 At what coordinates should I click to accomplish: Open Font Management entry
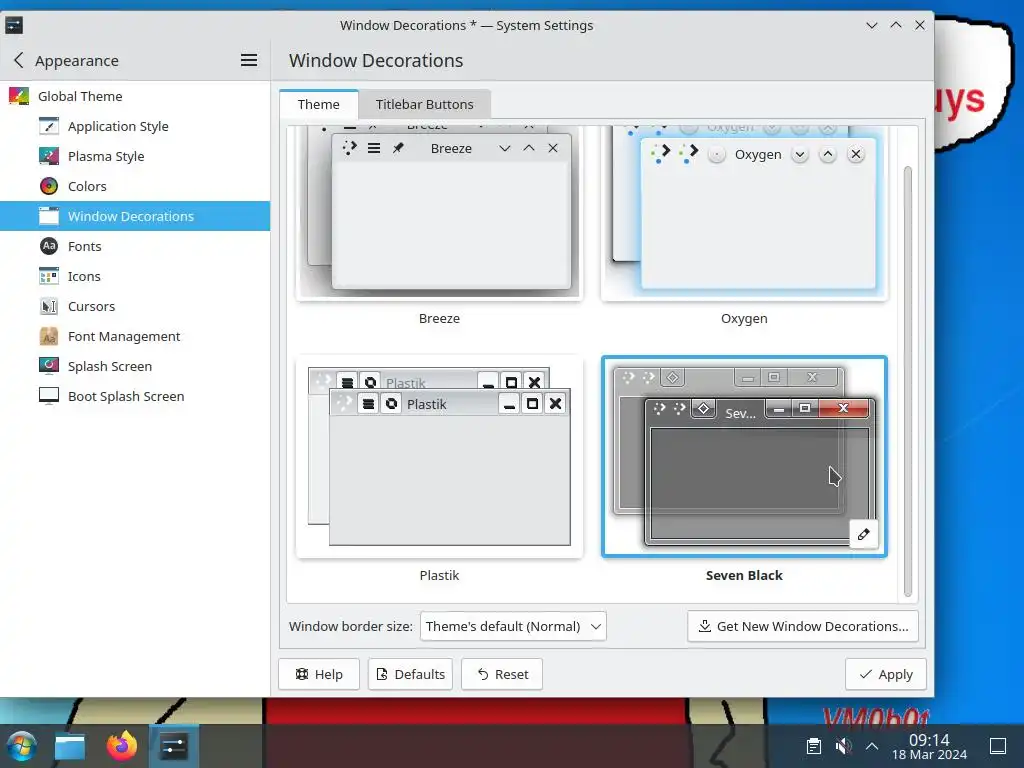(135, 336)
